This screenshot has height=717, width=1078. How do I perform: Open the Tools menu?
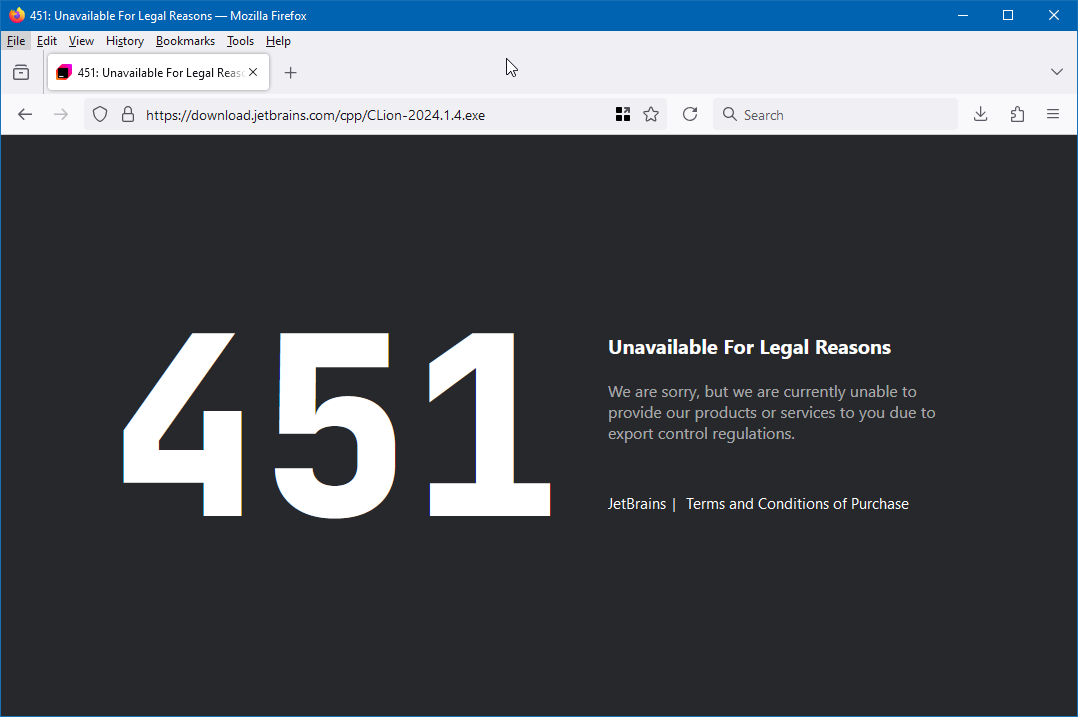tap(240, 41)
